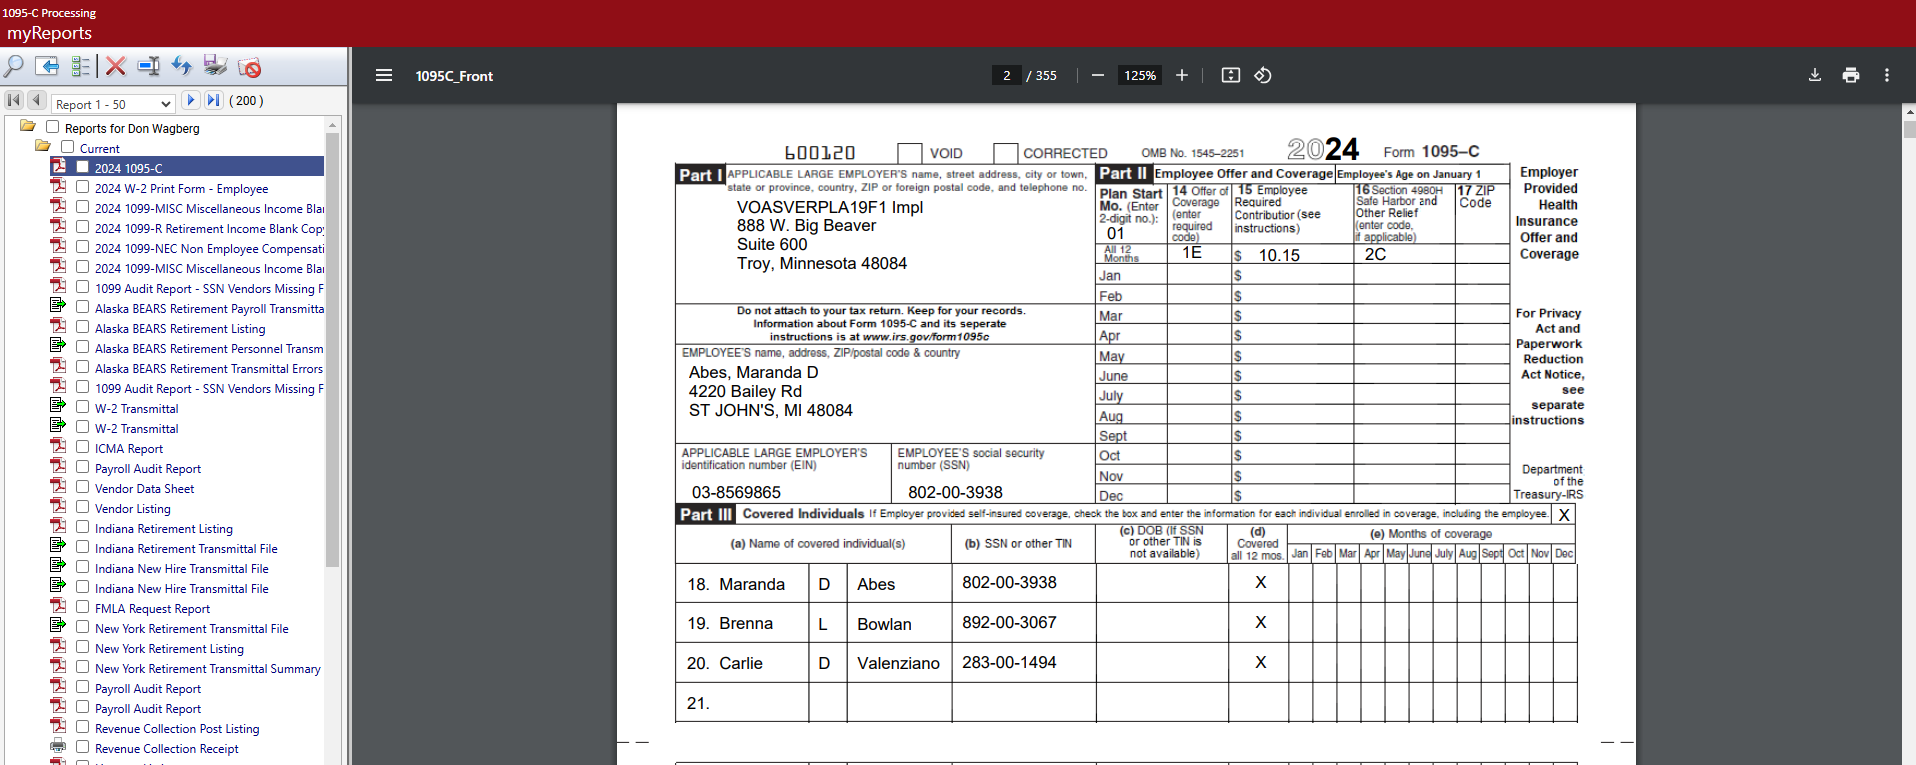1916x765 pixels.
Task: Click the report list vertical scrollbar
Action: [332, 350]
